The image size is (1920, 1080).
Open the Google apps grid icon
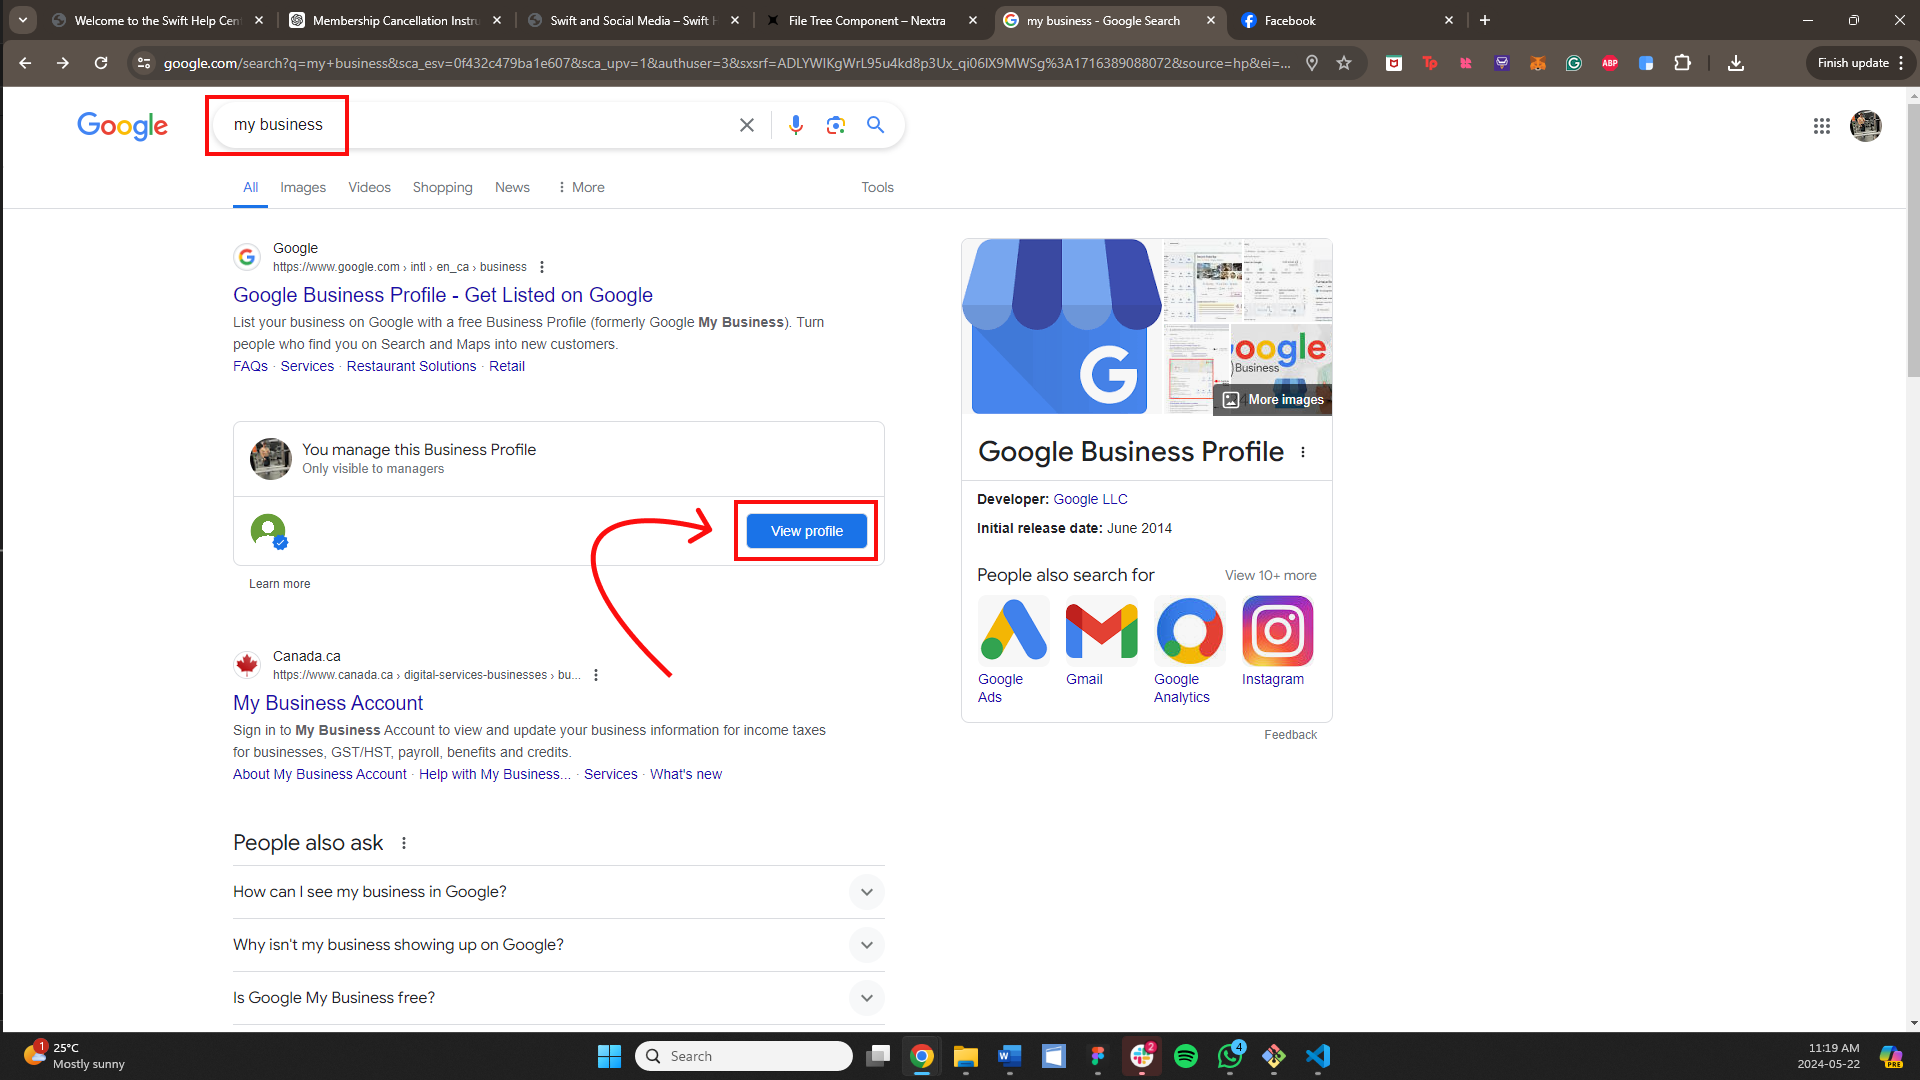point(1821,126)
